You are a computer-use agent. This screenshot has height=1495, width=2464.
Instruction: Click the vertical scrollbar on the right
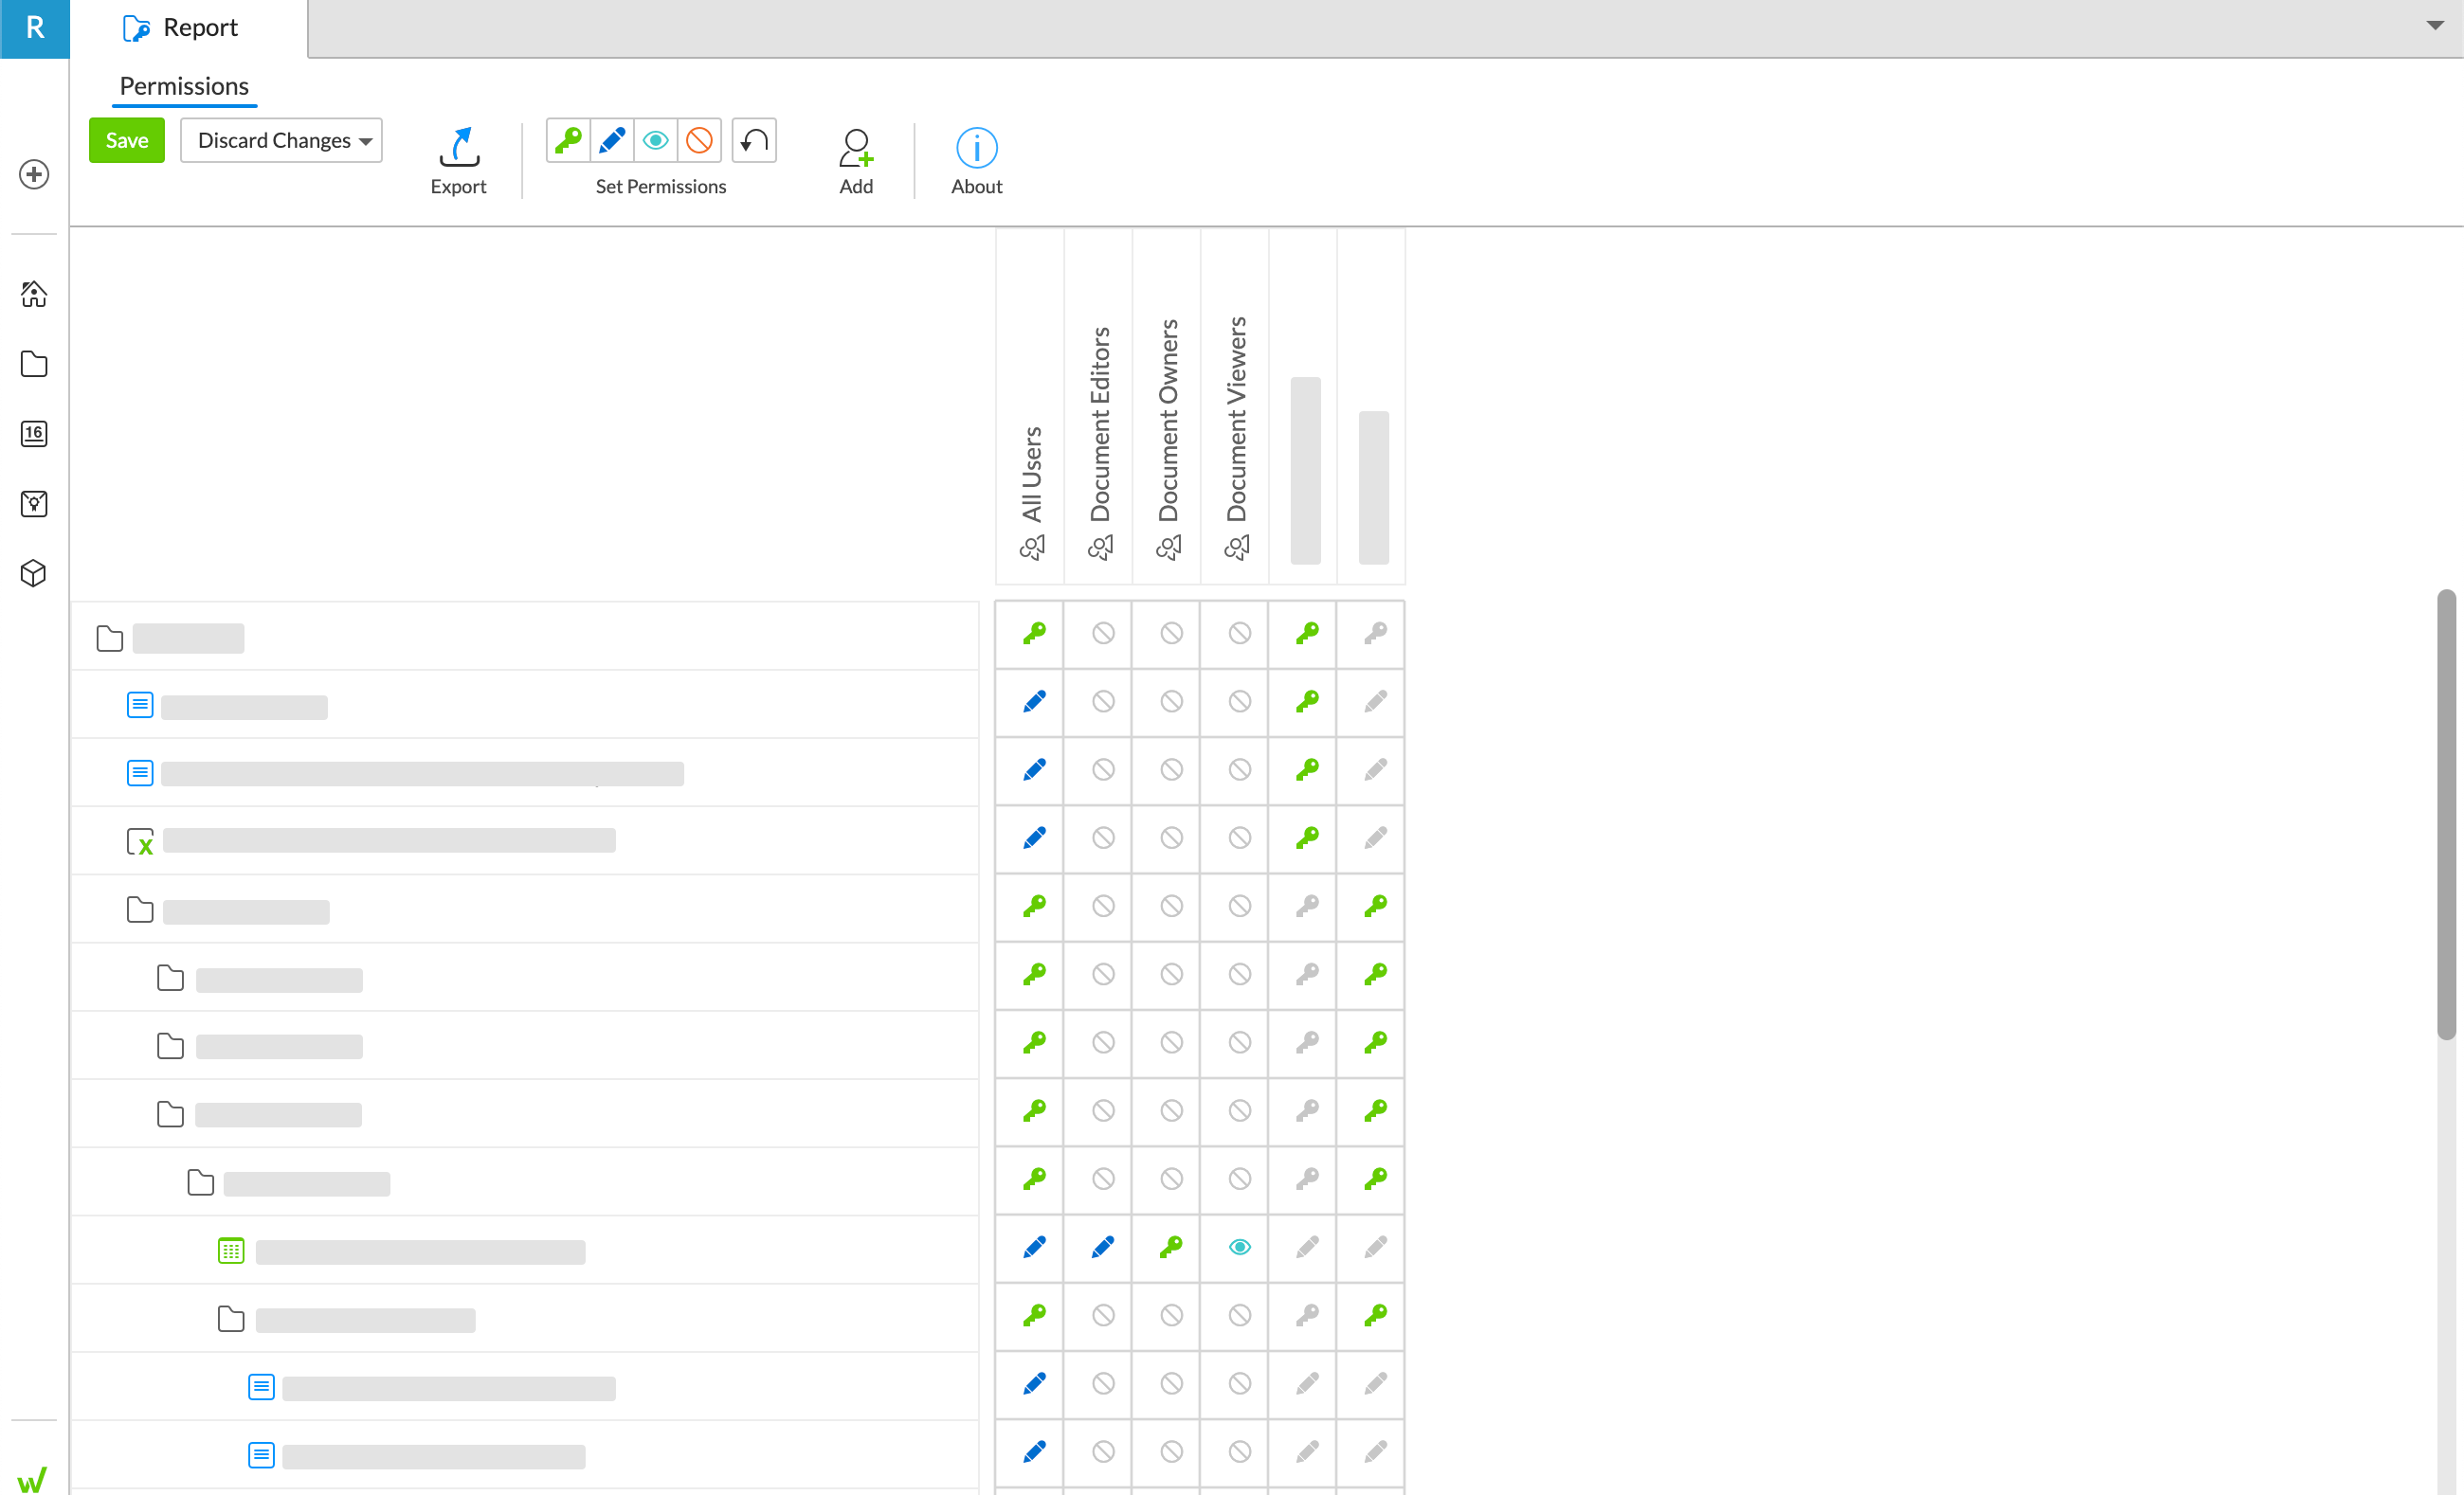point(2446,815)
